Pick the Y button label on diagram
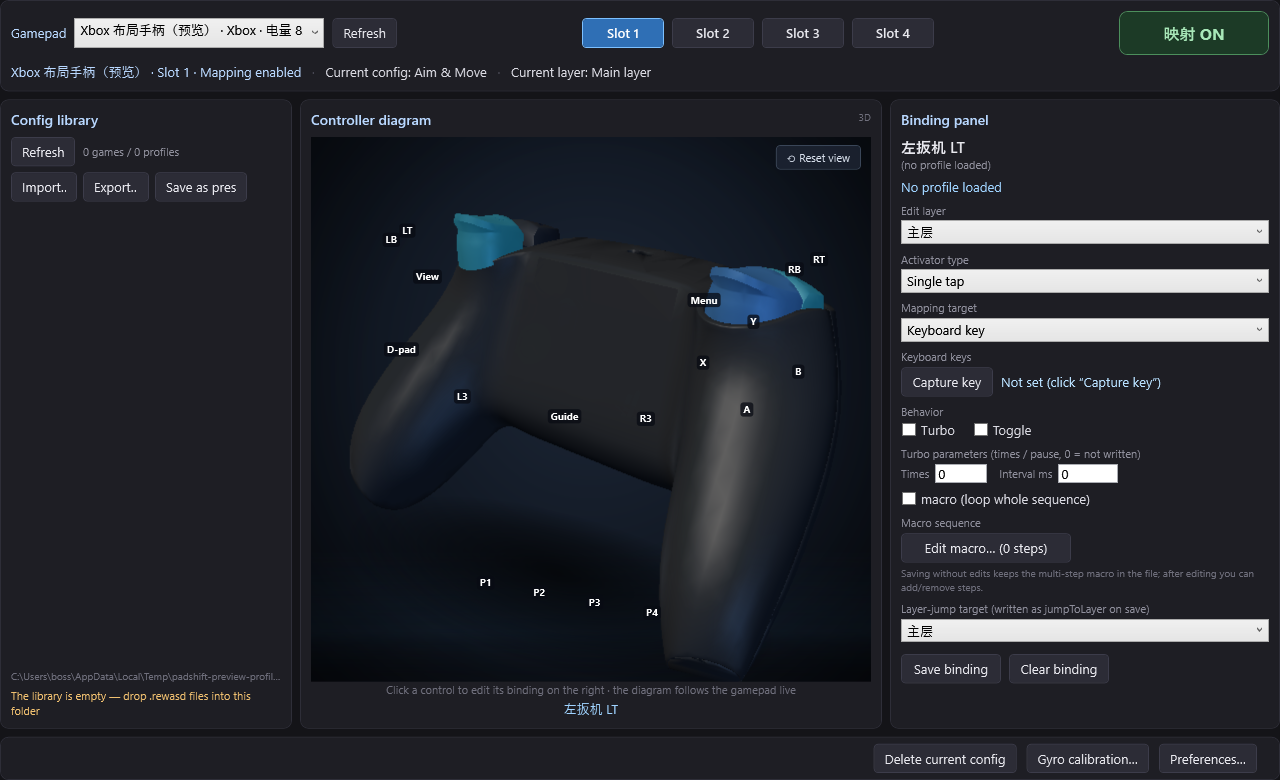Image resolution: width=1280 pixels, height=780 pixels. (x=753, y=322)
